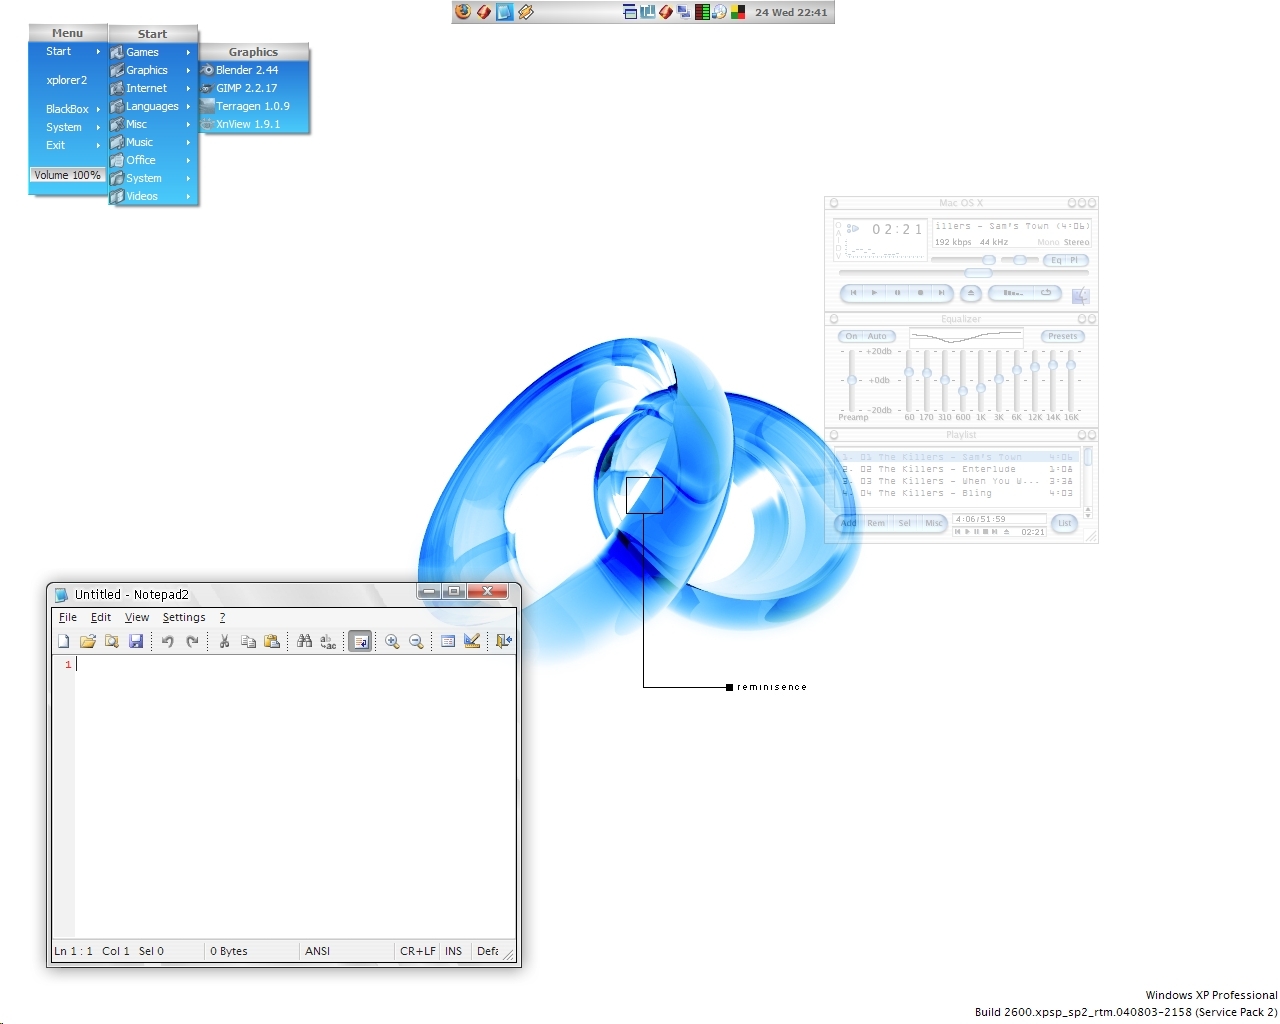Expand the Languages submenu
The image size is (1280, 1024).
152,106
